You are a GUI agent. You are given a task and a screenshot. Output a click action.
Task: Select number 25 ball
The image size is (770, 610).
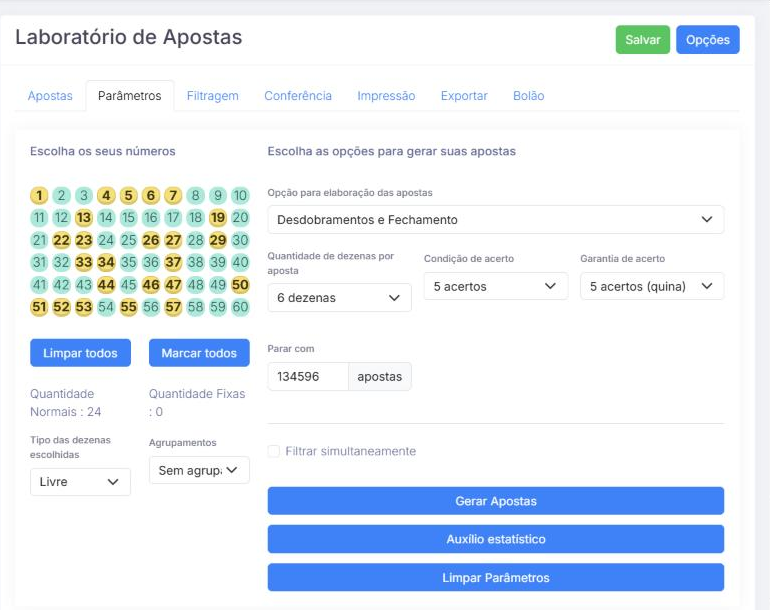pos(129,240)
